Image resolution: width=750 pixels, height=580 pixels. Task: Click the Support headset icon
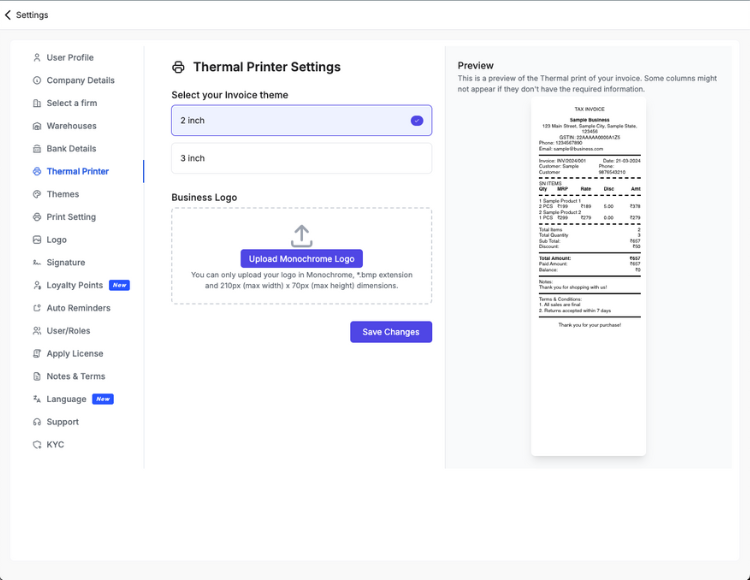tap(37, 422)
